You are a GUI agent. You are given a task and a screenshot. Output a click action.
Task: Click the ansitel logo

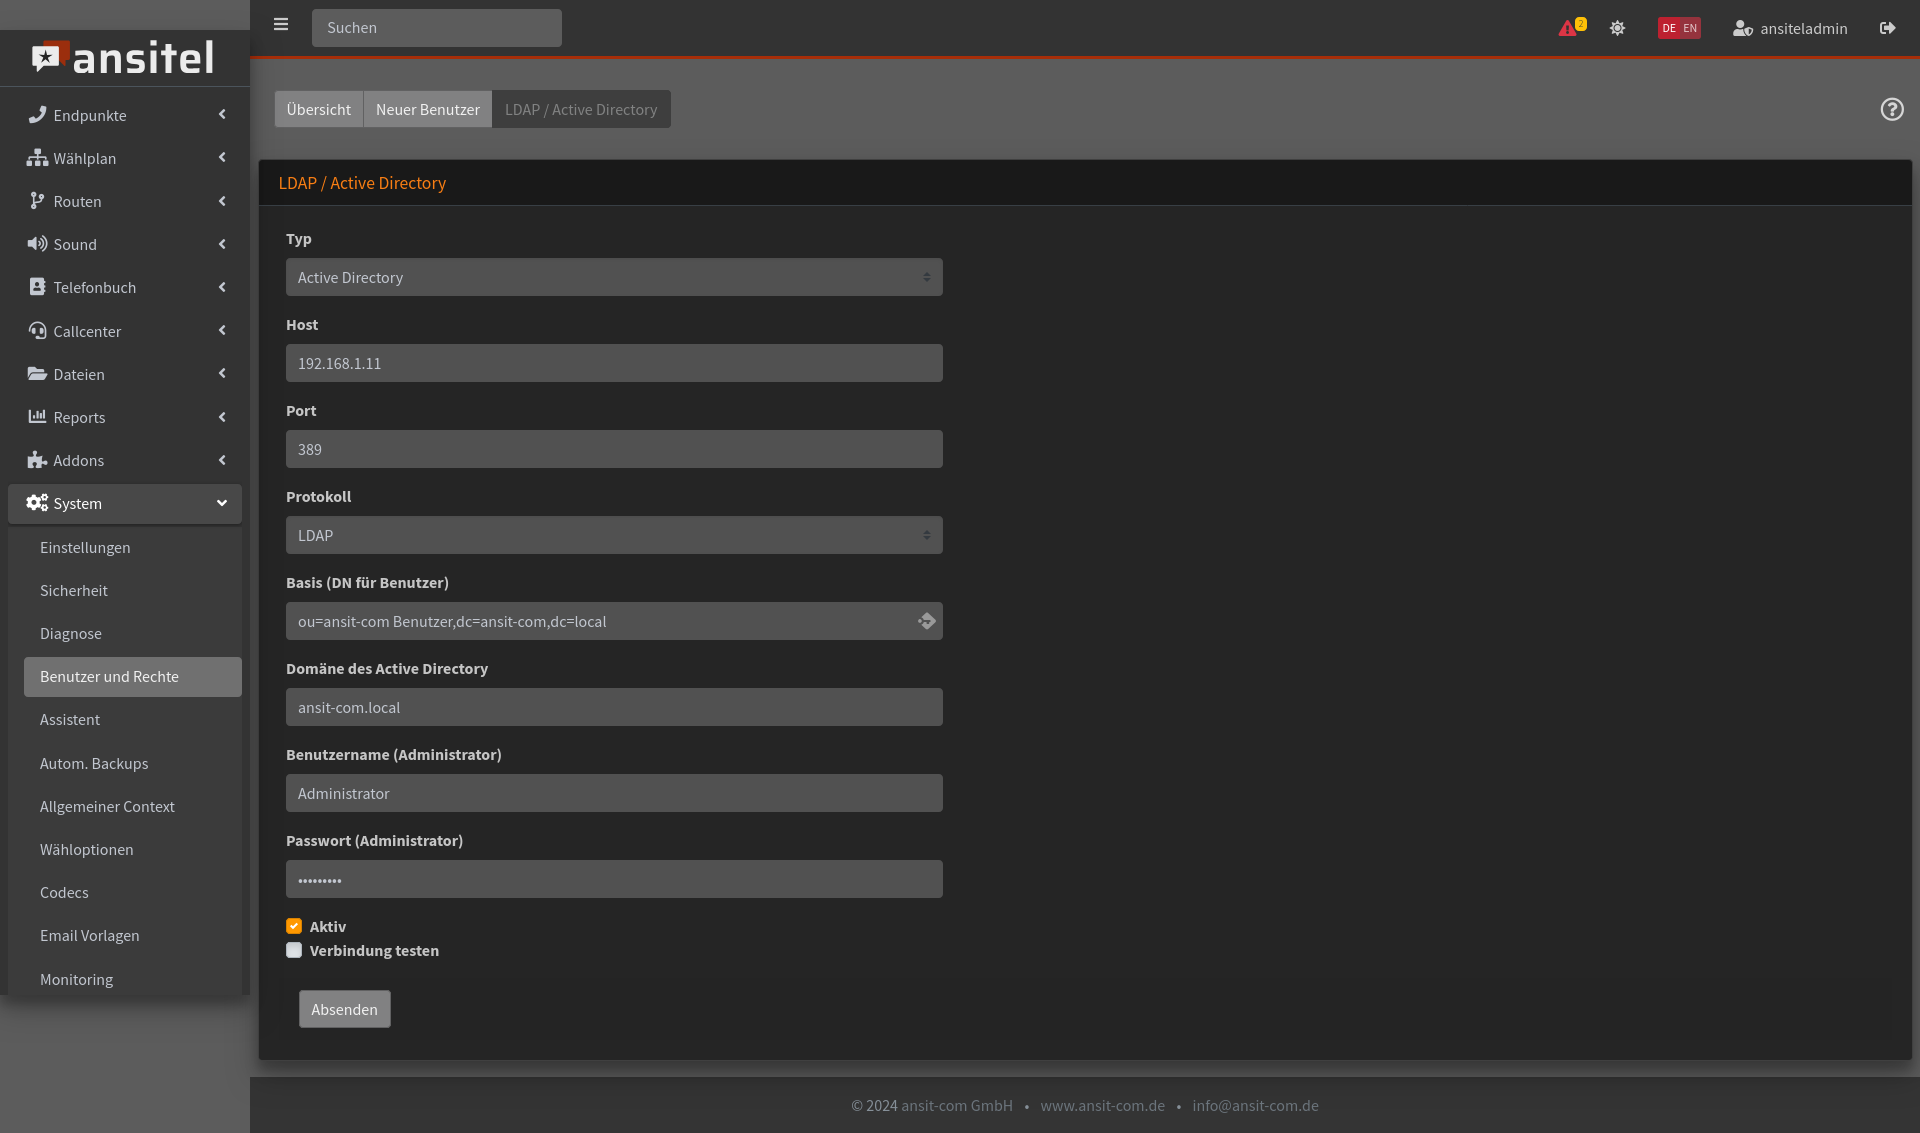pos(124,58)
